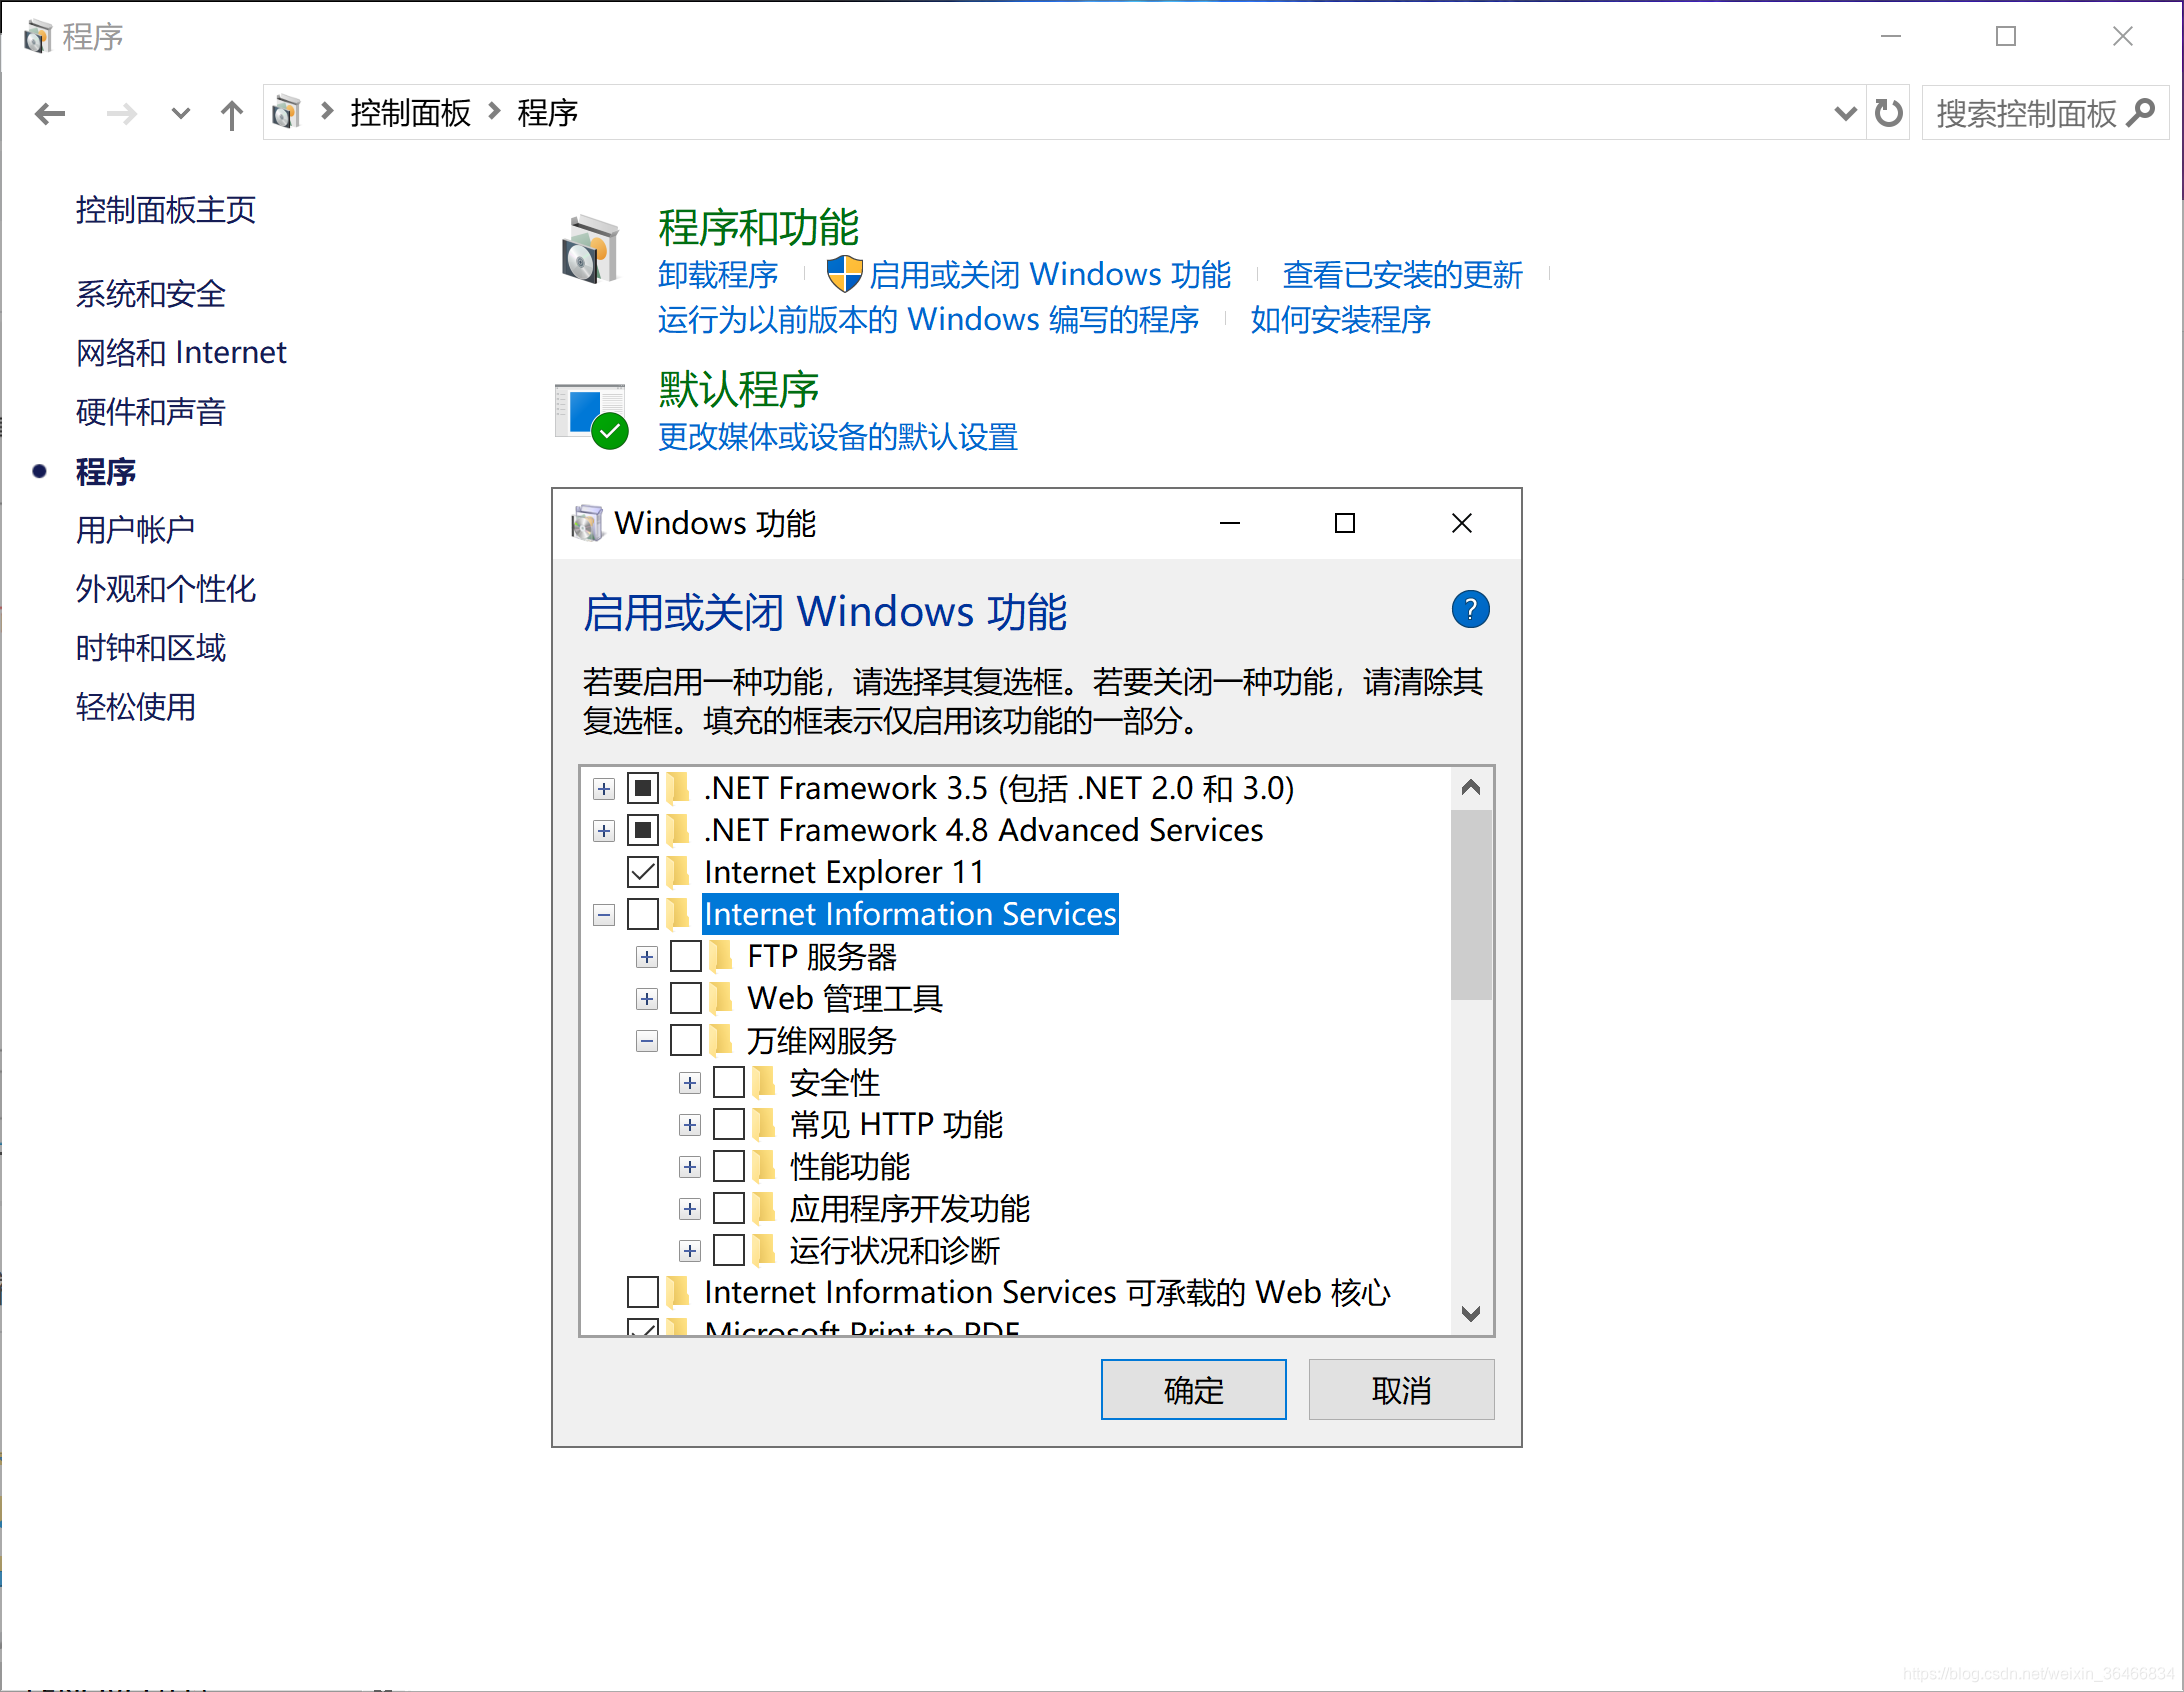
Task: Check Web 管理工具 checkbox
Action: tap(686, 999)
